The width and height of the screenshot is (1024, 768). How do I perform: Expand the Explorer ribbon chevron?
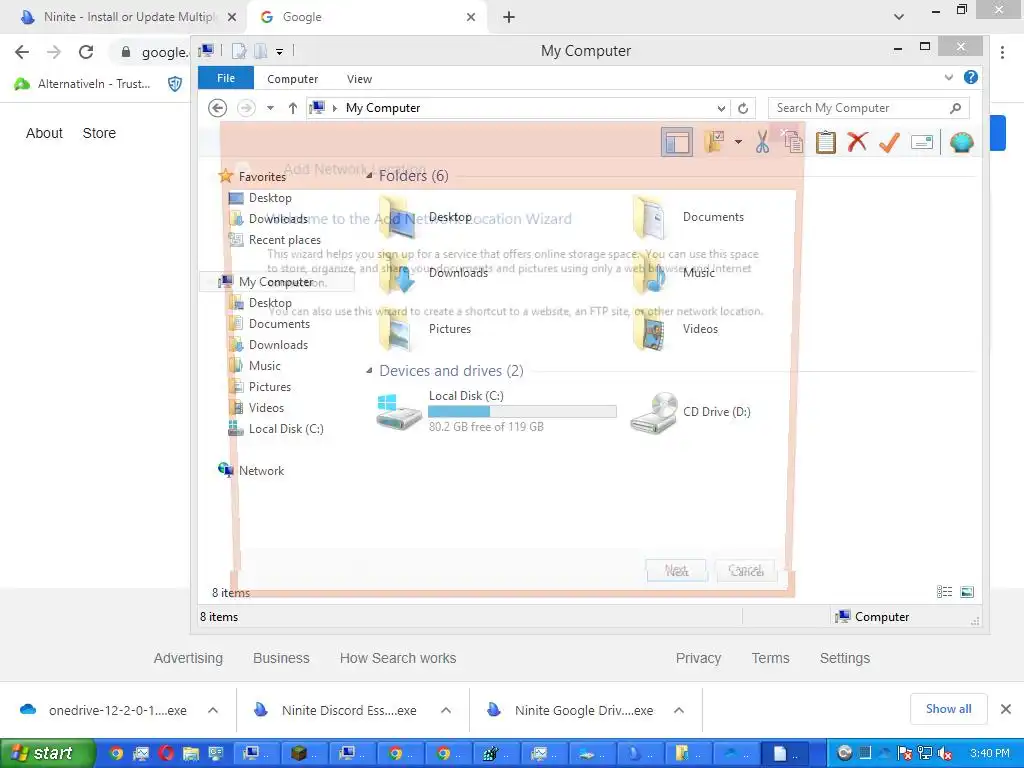tap(949, 77)
